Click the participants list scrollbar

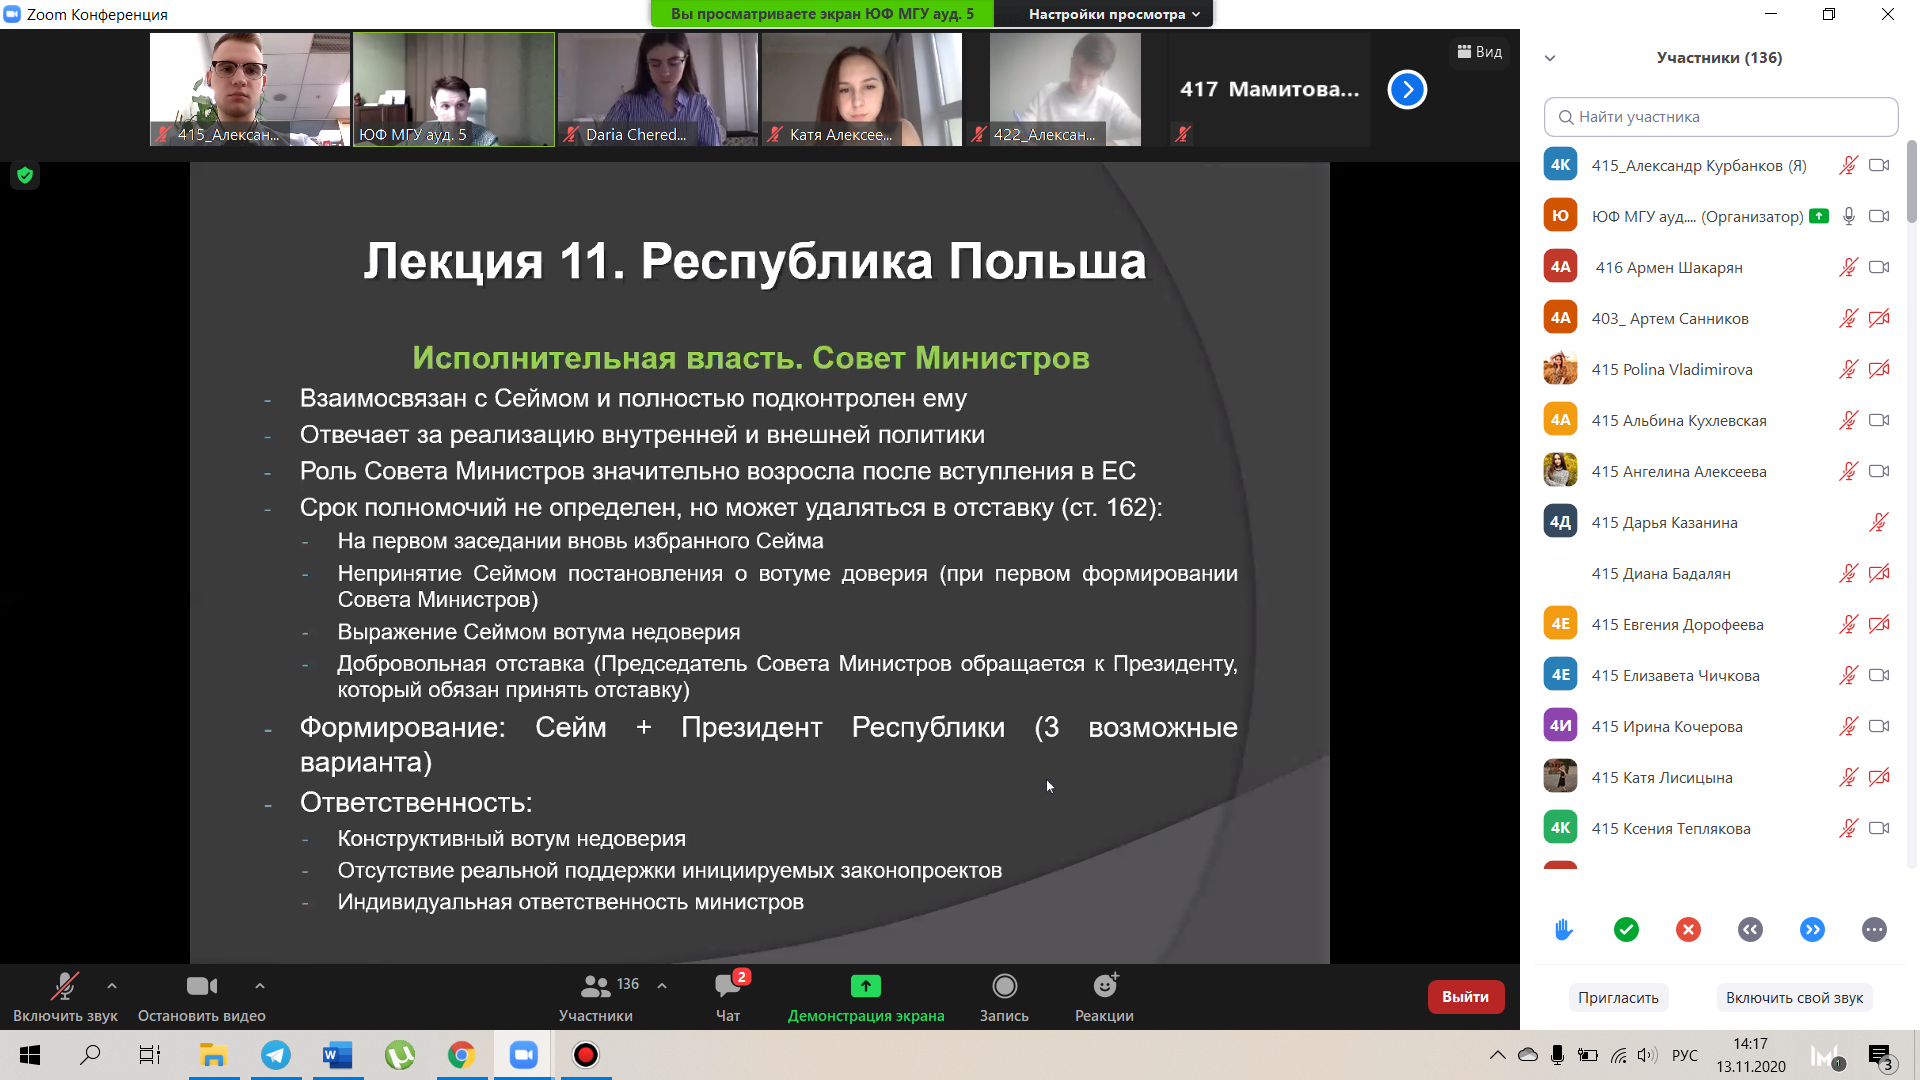(x=1911, y=183)
